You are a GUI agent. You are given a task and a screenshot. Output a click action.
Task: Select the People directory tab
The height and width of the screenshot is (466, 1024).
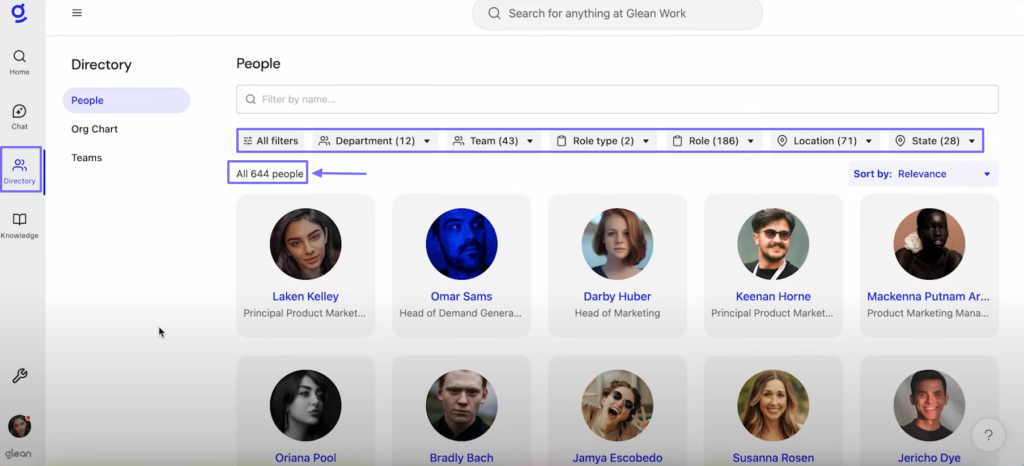[x=126, y=101]
